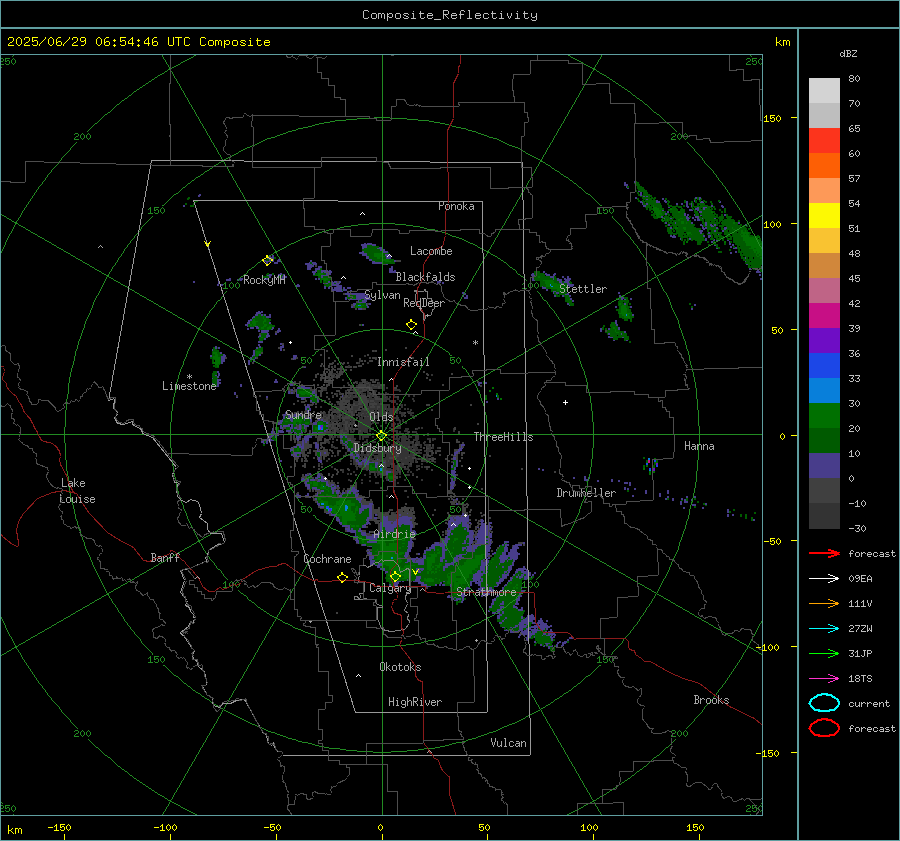Click the Vulcan city label
The width and height of the screenshot is (900, 841).
[508, 743]
